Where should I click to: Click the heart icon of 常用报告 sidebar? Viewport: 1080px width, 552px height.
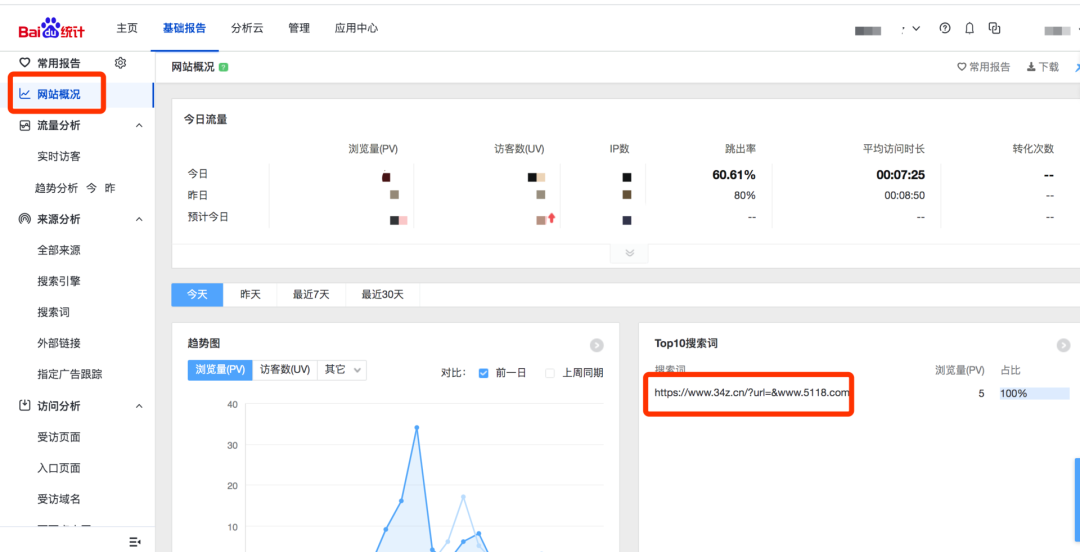(24, 63)
